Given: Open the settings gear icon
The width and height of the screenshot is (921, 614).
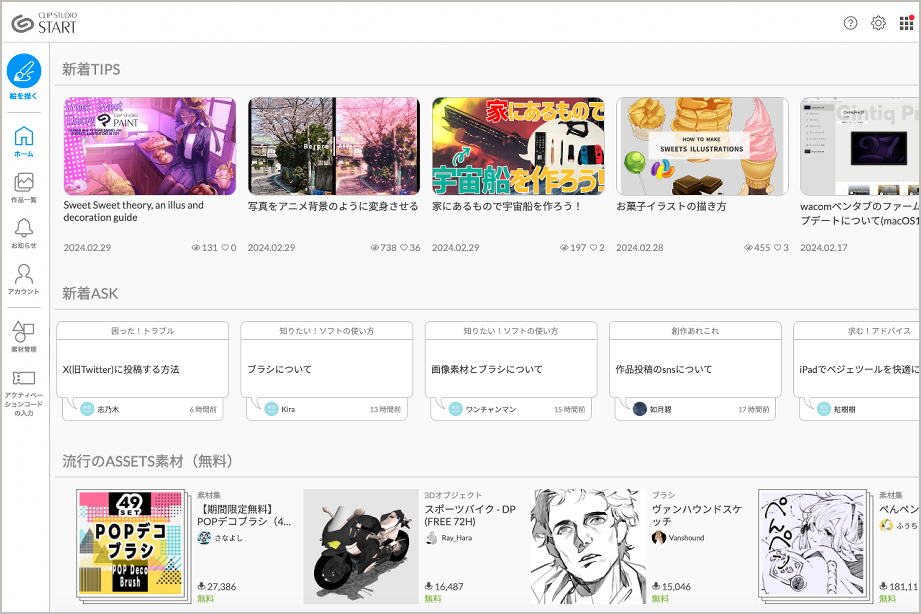Looking at the screenshot, I should coord(878,23).
